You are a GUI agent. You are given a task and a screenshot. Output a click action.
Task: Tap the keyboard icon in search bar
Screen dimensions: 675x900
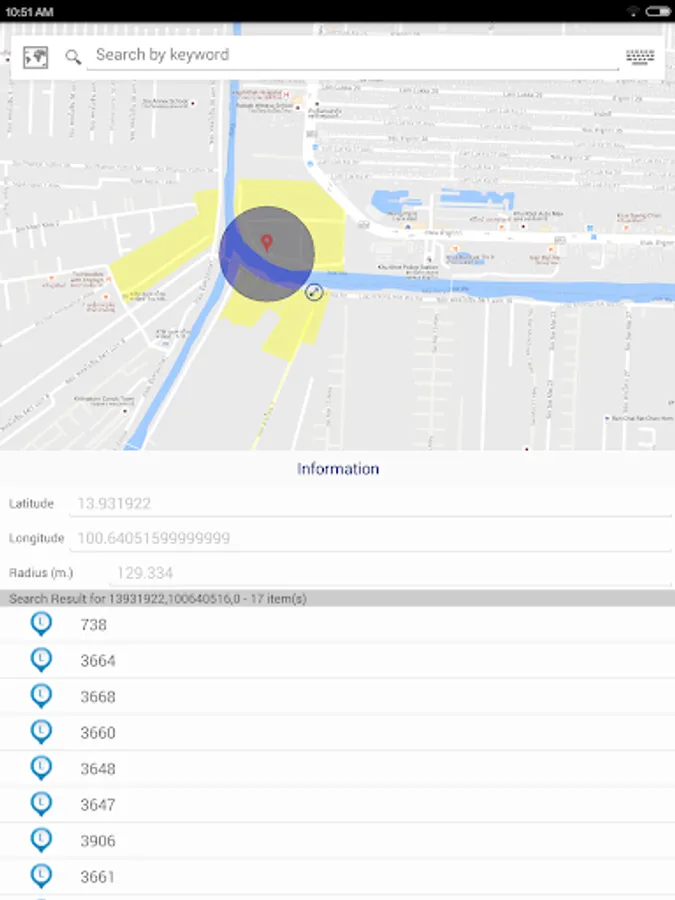pos(640,57)
